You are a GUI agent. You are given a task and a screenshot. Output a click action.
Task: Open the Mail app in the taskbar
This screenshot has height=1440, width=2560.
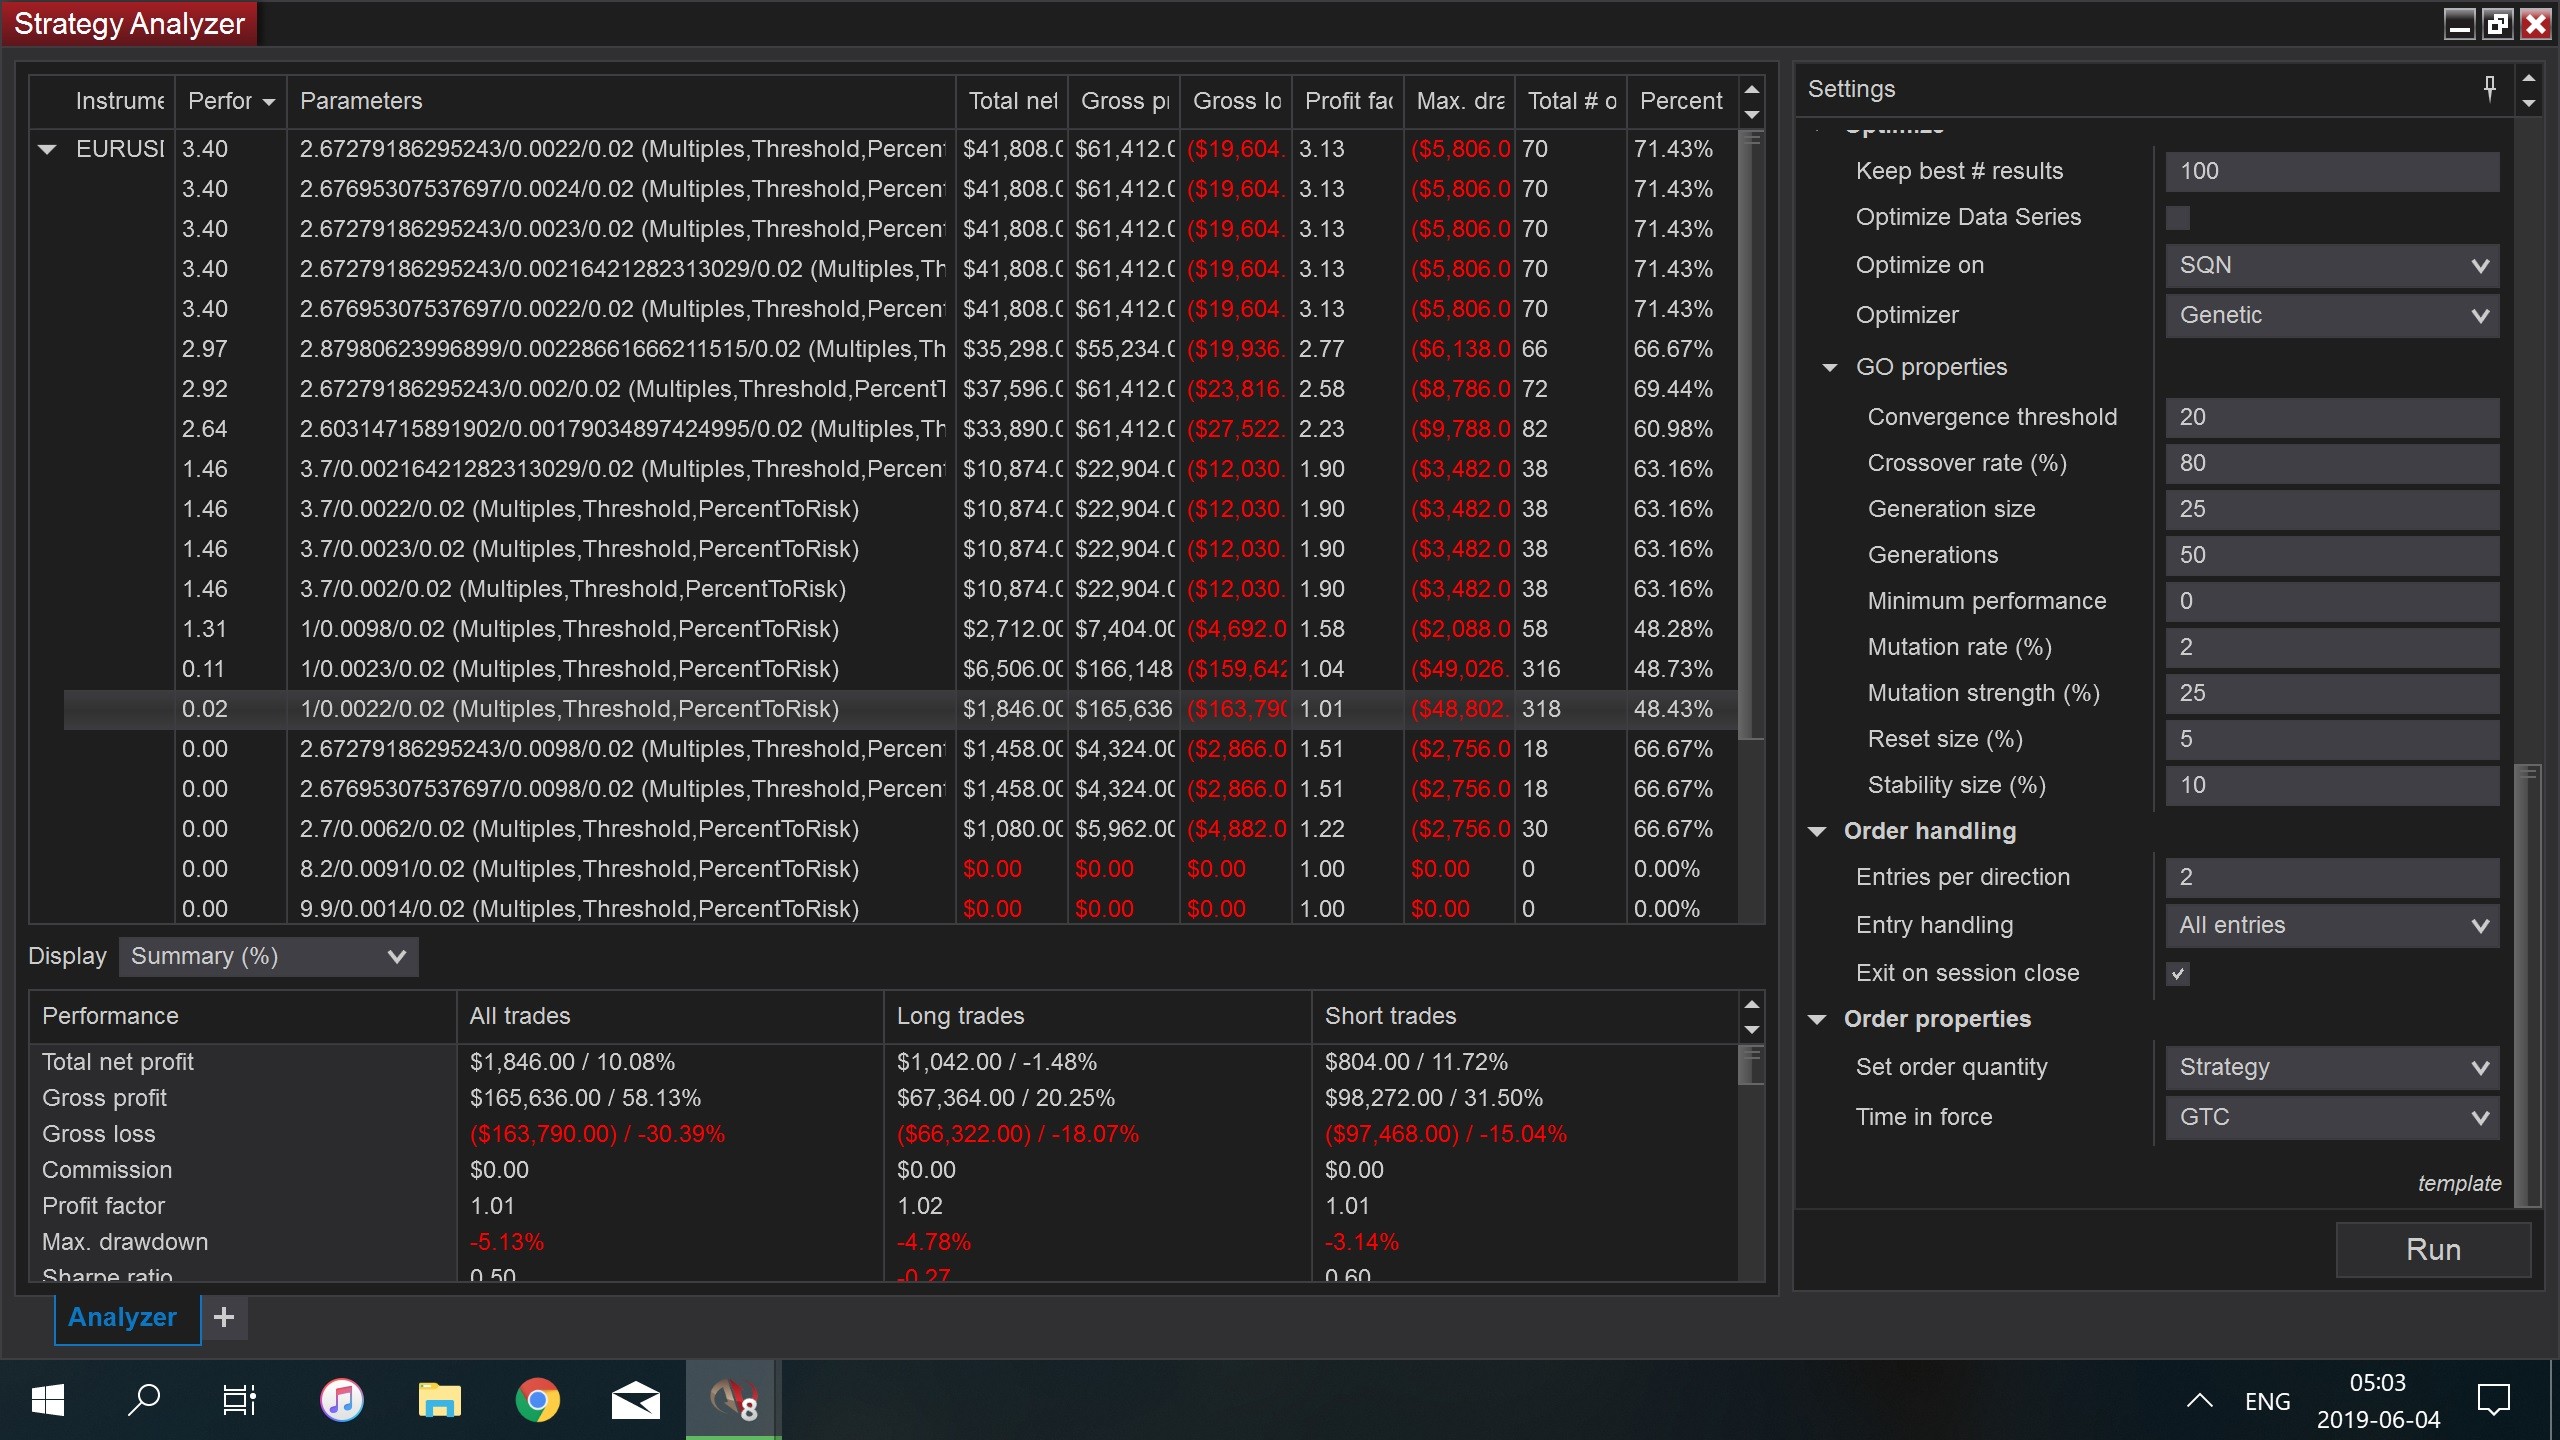635,1400
